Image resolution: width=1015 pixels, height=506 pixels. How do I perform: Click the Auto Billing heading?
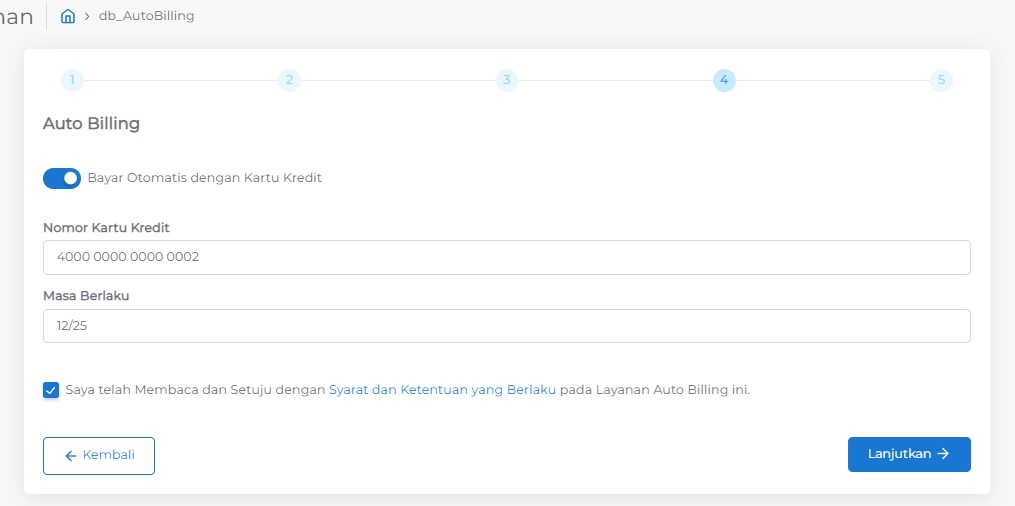pyautogui.click(x=91, y=123)
